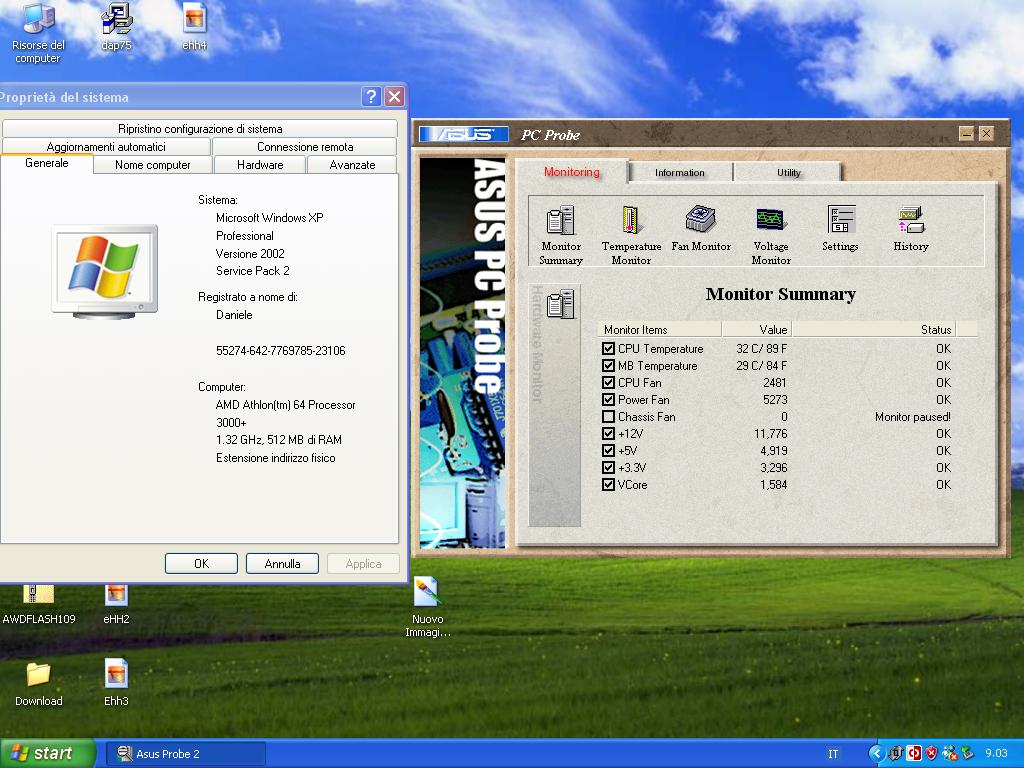Click the Asus Probe 2 taskbar button
This screenshot has height=768, width=1024.
(185, 754)
